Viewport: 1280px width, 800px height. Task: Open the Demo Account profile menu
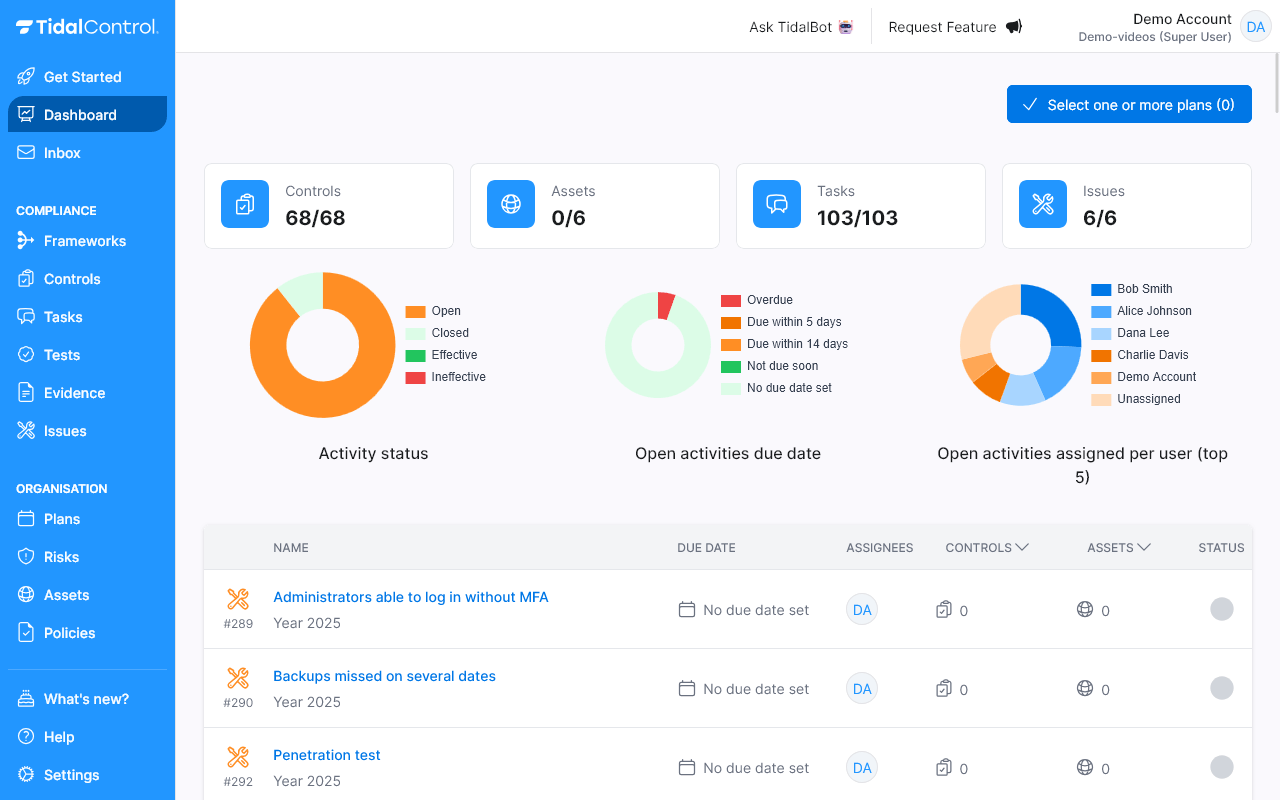[x=1180, y=26]
